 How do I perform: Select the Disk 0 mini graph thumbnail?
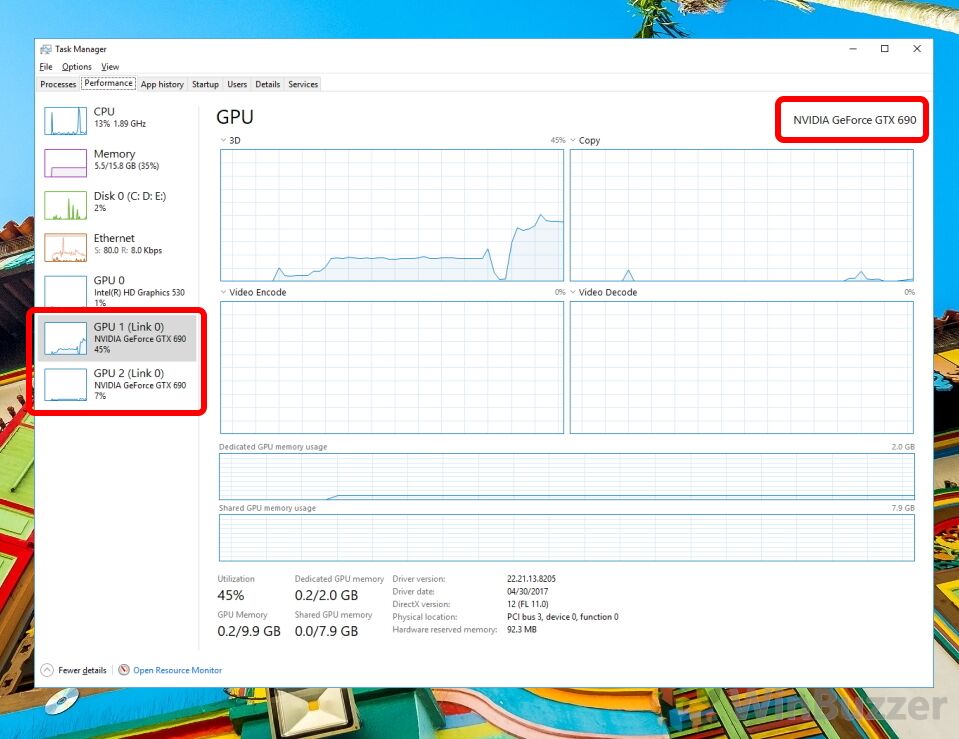[x=65, y=205]
